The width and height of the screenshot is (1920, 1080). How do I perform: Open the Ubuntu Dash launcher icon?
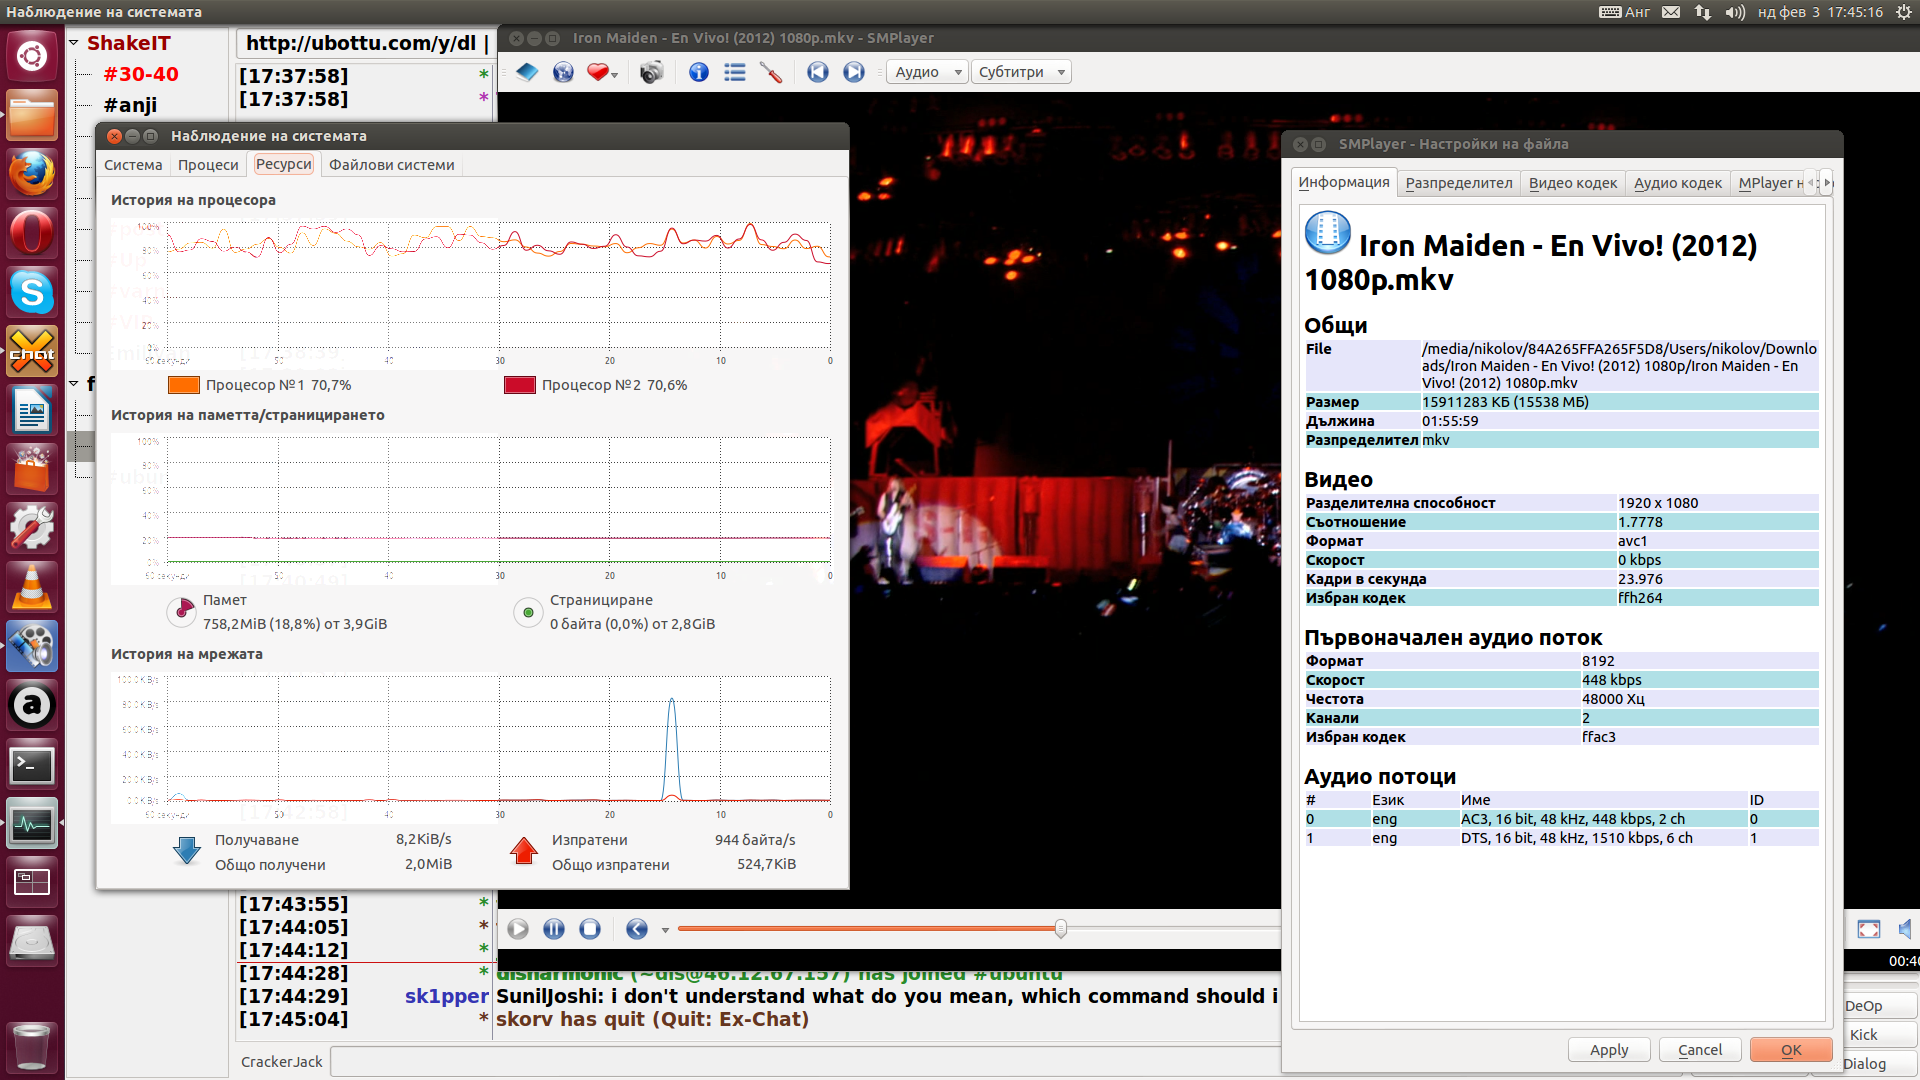tap(32, 56)
